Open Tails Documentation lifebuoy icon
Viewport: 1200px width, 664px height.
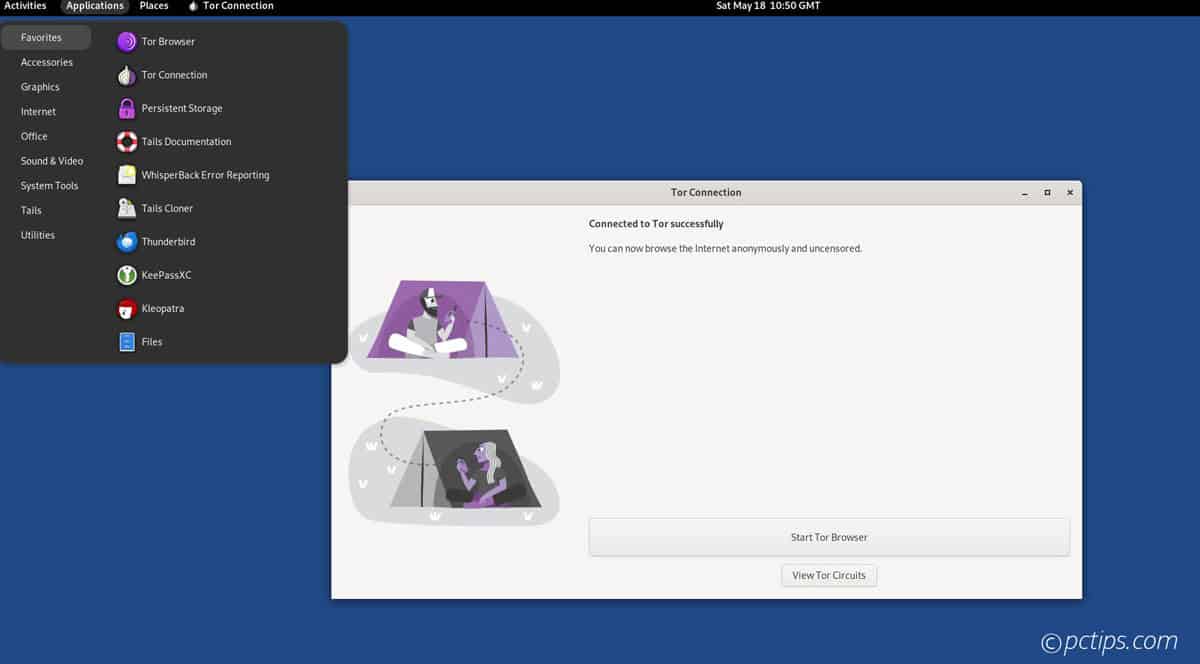pyautogui.click(x=127, y=142)
